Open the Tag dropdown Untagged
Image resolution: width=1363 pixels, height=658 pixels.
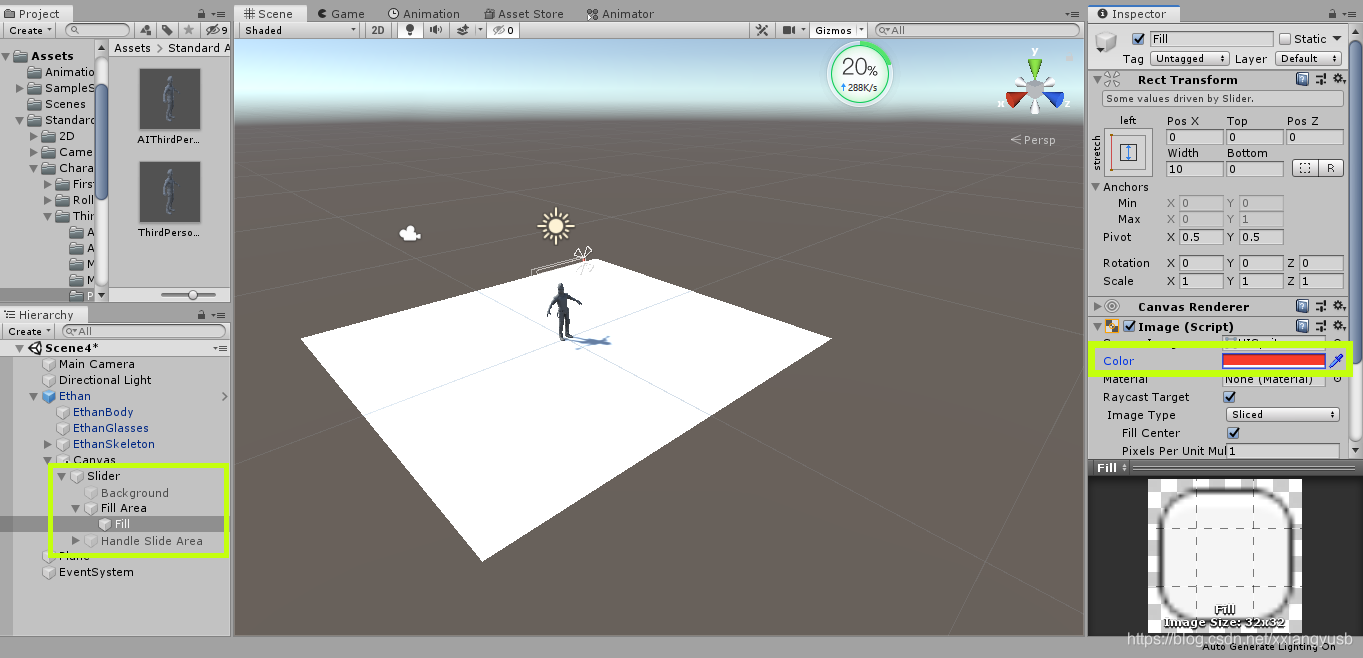[x=1190, y=59]
